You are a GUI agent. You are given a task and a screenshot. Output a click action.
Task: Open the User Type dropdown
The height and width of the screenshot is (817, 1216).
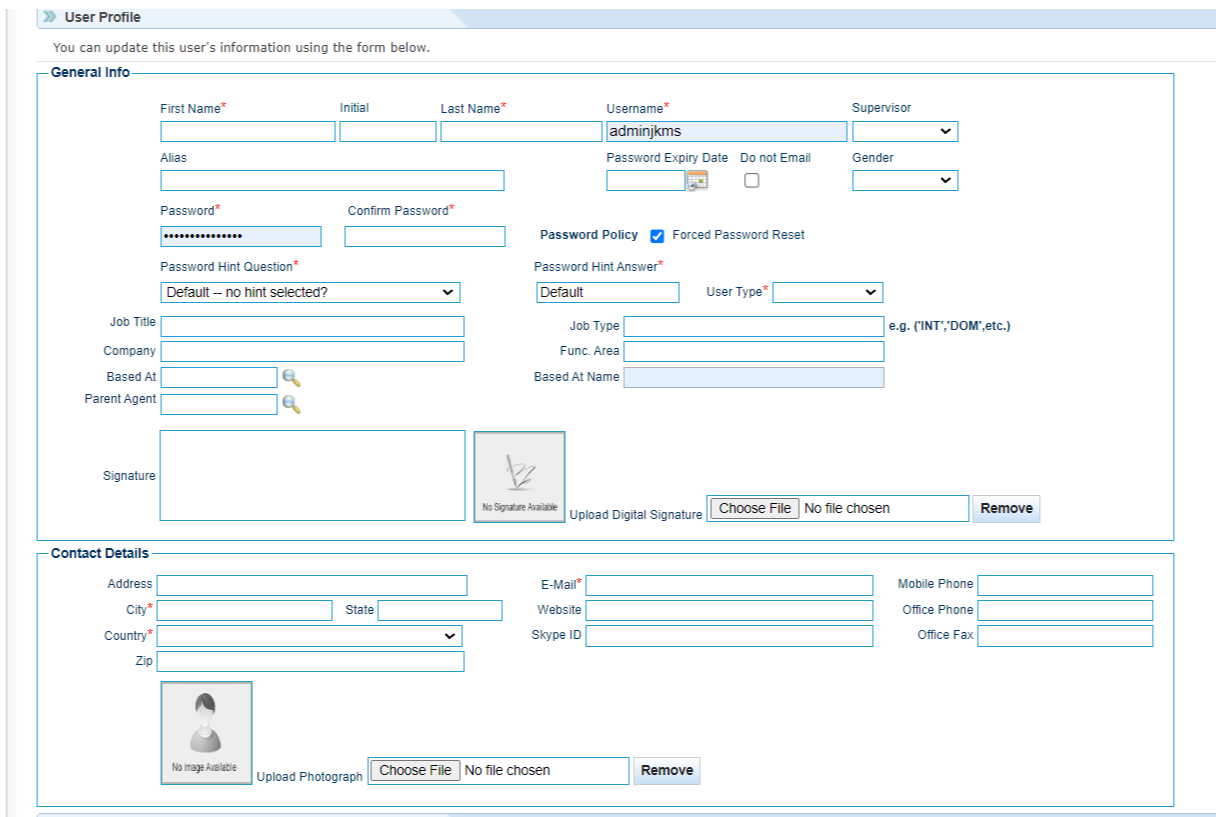pos(828,292)
